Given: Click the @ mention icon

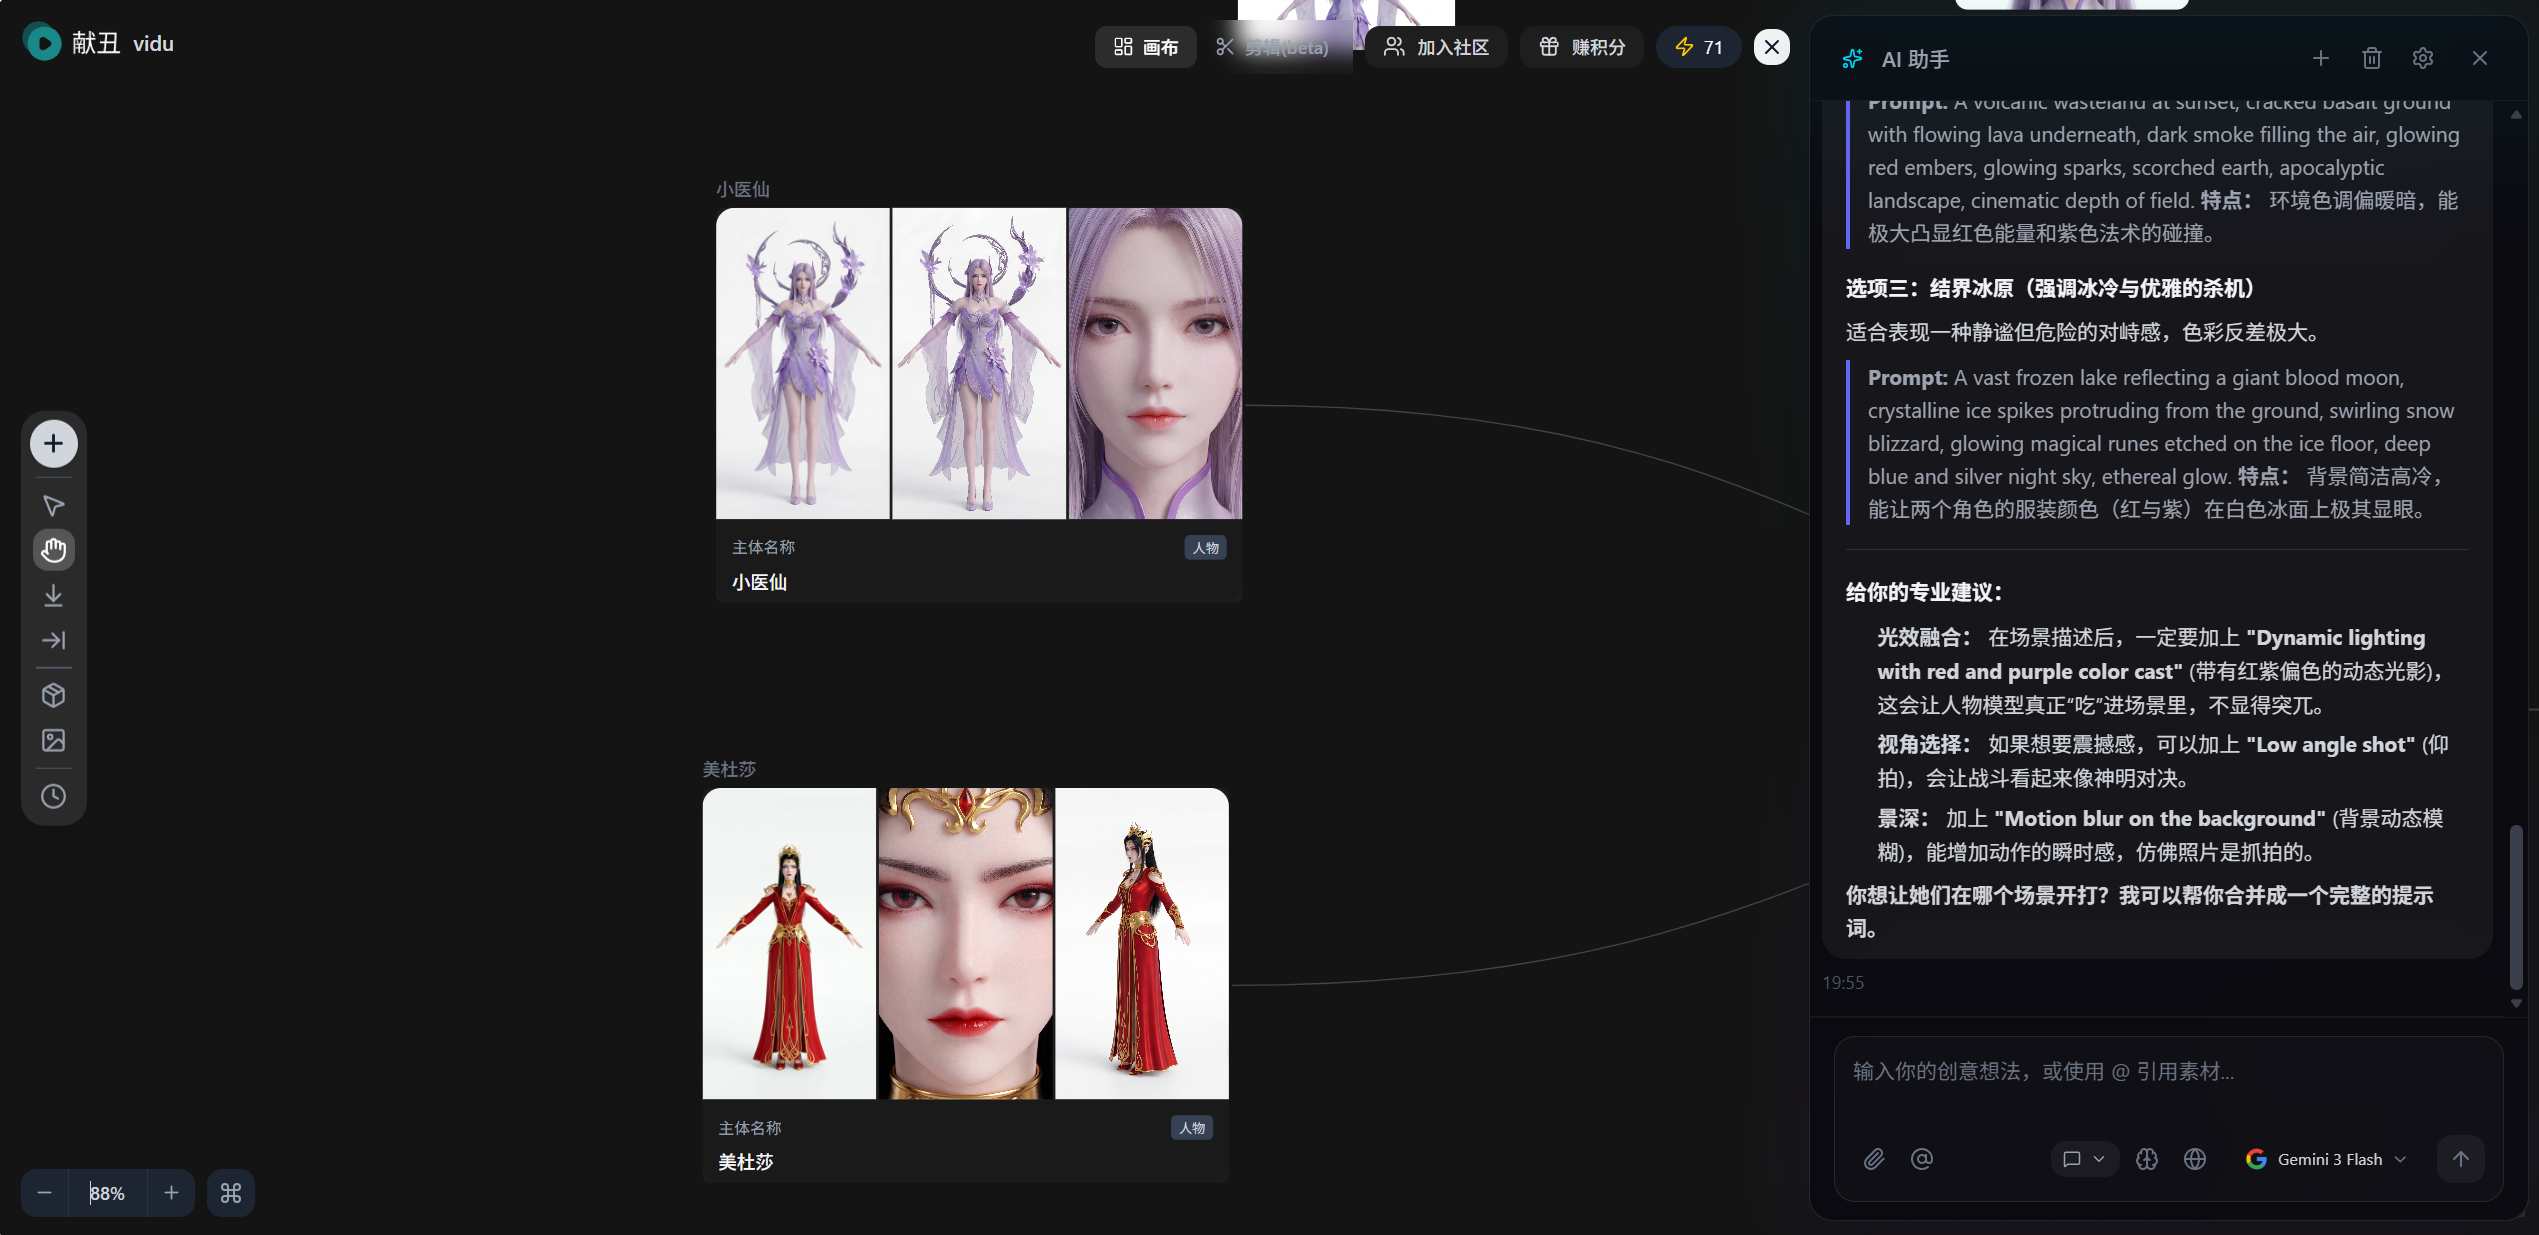Looking at the screenshot, I should (1921, 1159).
